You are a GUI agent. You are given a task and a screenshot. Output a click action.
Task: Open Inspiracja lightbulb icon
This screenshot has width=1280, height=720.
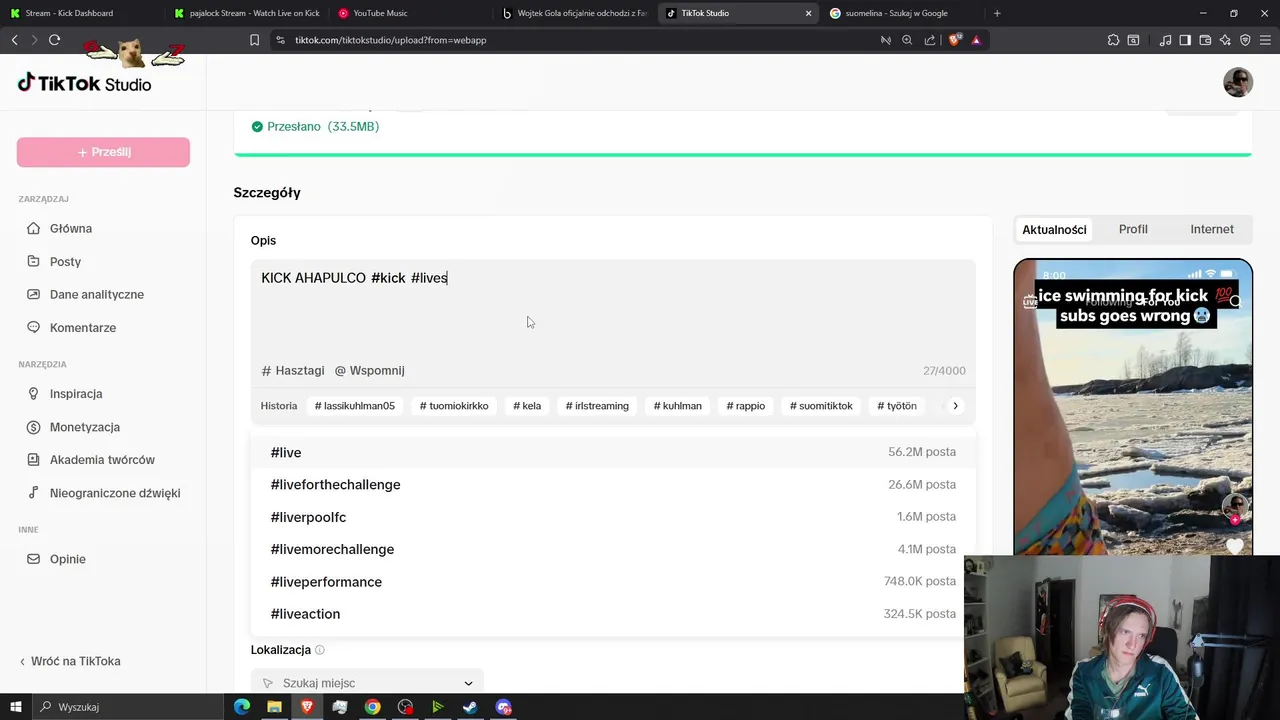pyautogui.click(x=33, y=393)
